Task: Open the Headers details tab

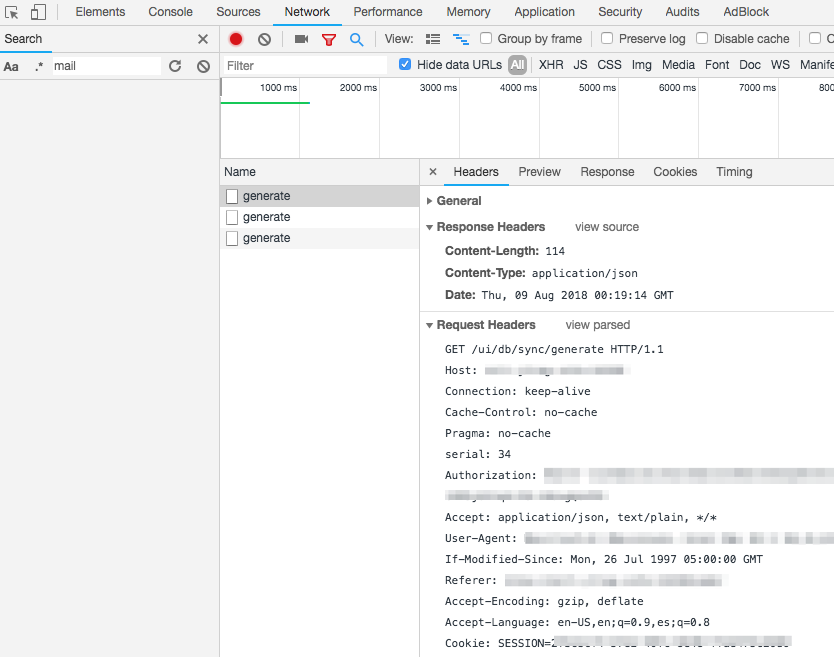Action: 476,172
